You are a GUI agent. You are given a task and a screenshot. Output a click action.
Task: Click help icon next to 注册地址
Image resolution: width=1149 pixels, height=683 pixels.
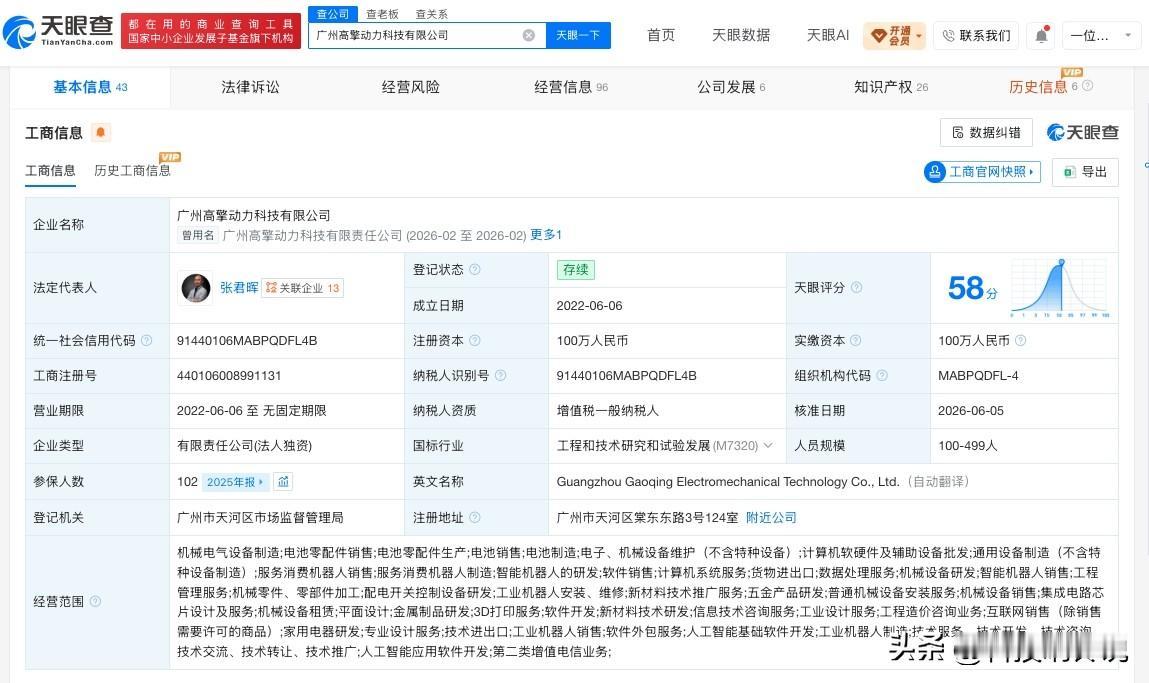475,517
